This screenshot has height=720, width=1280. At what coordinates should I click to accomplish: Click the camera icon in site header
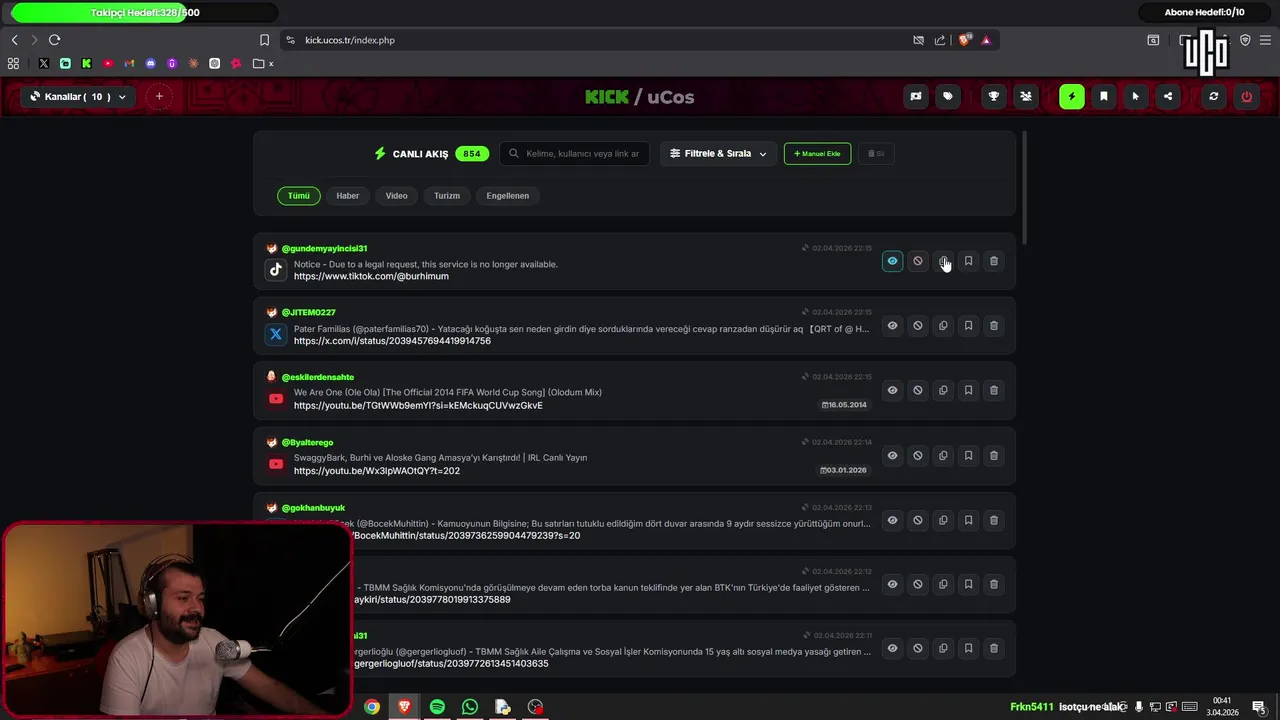915,97
